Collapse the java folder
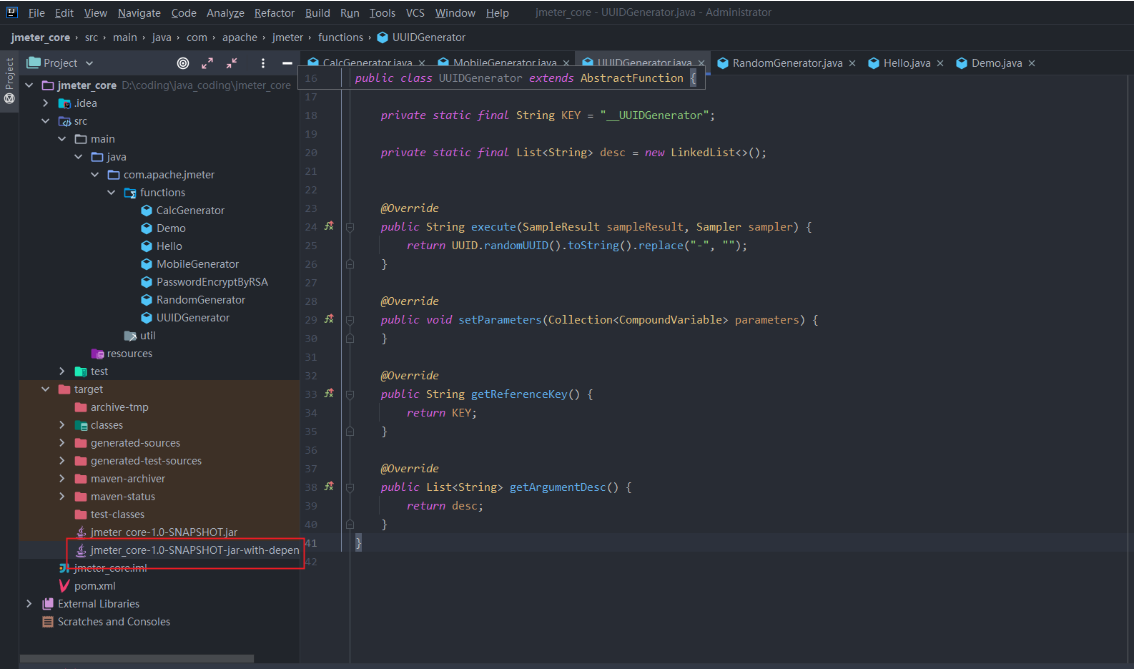Image resolution: width=1134 pixels, height=669 pixels. click(78, 157)
